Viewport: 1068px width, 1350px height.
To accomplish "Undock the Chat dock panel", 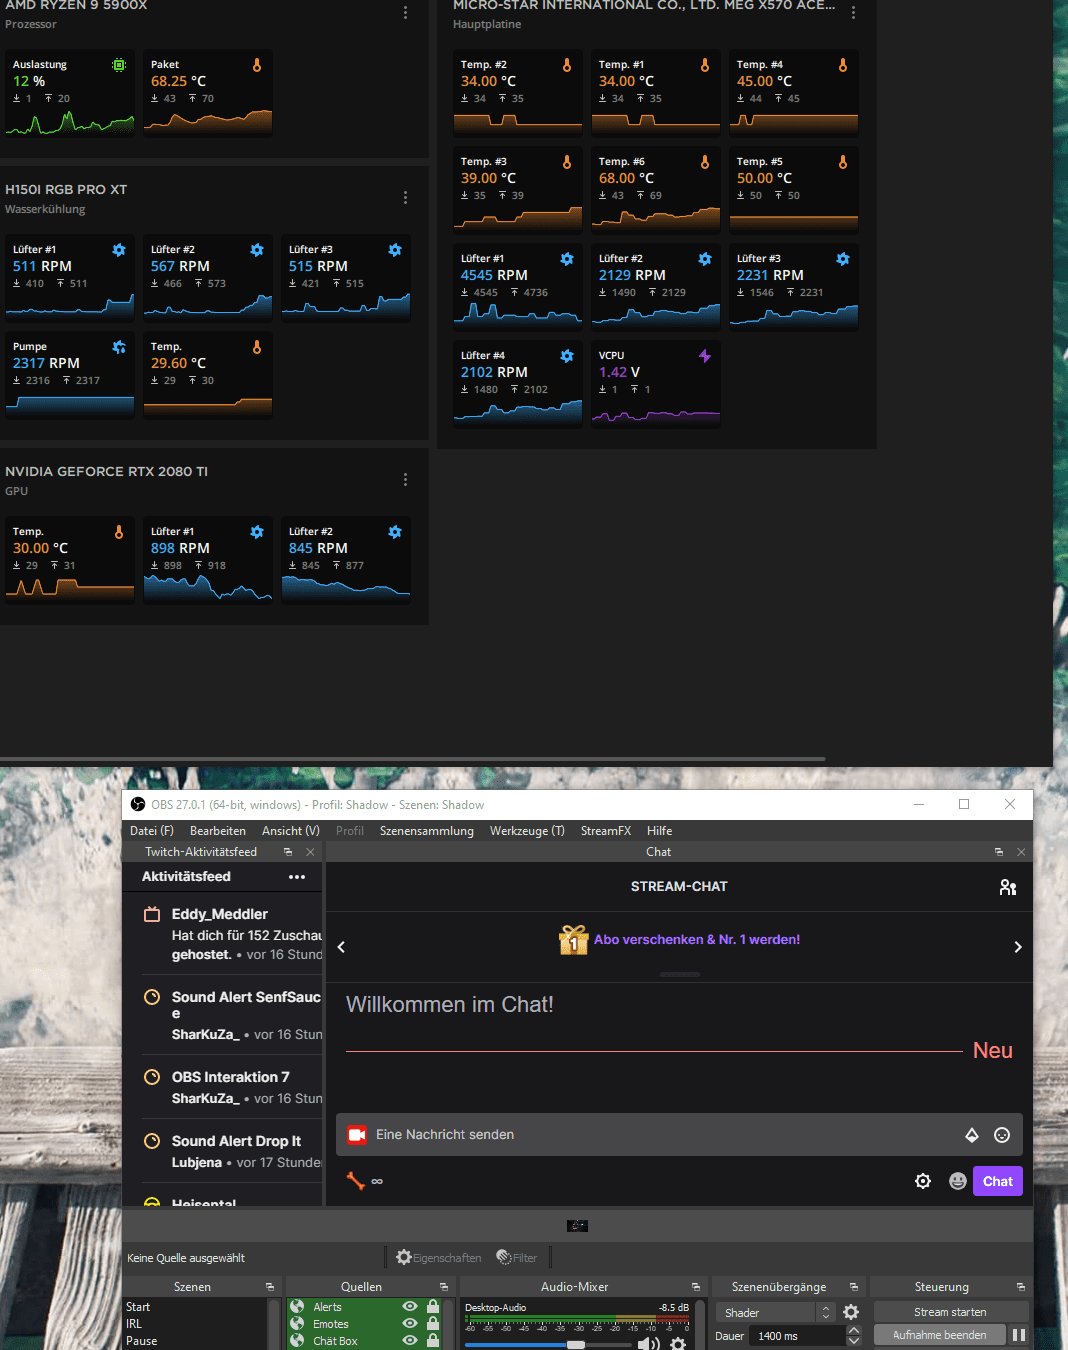I will coord(999,852).
